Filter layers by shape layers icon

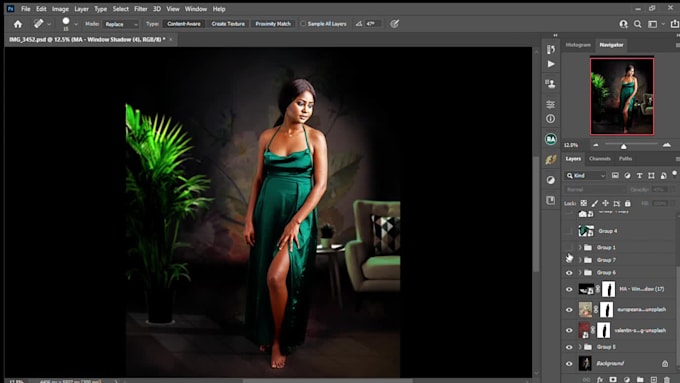pos(651,176)
